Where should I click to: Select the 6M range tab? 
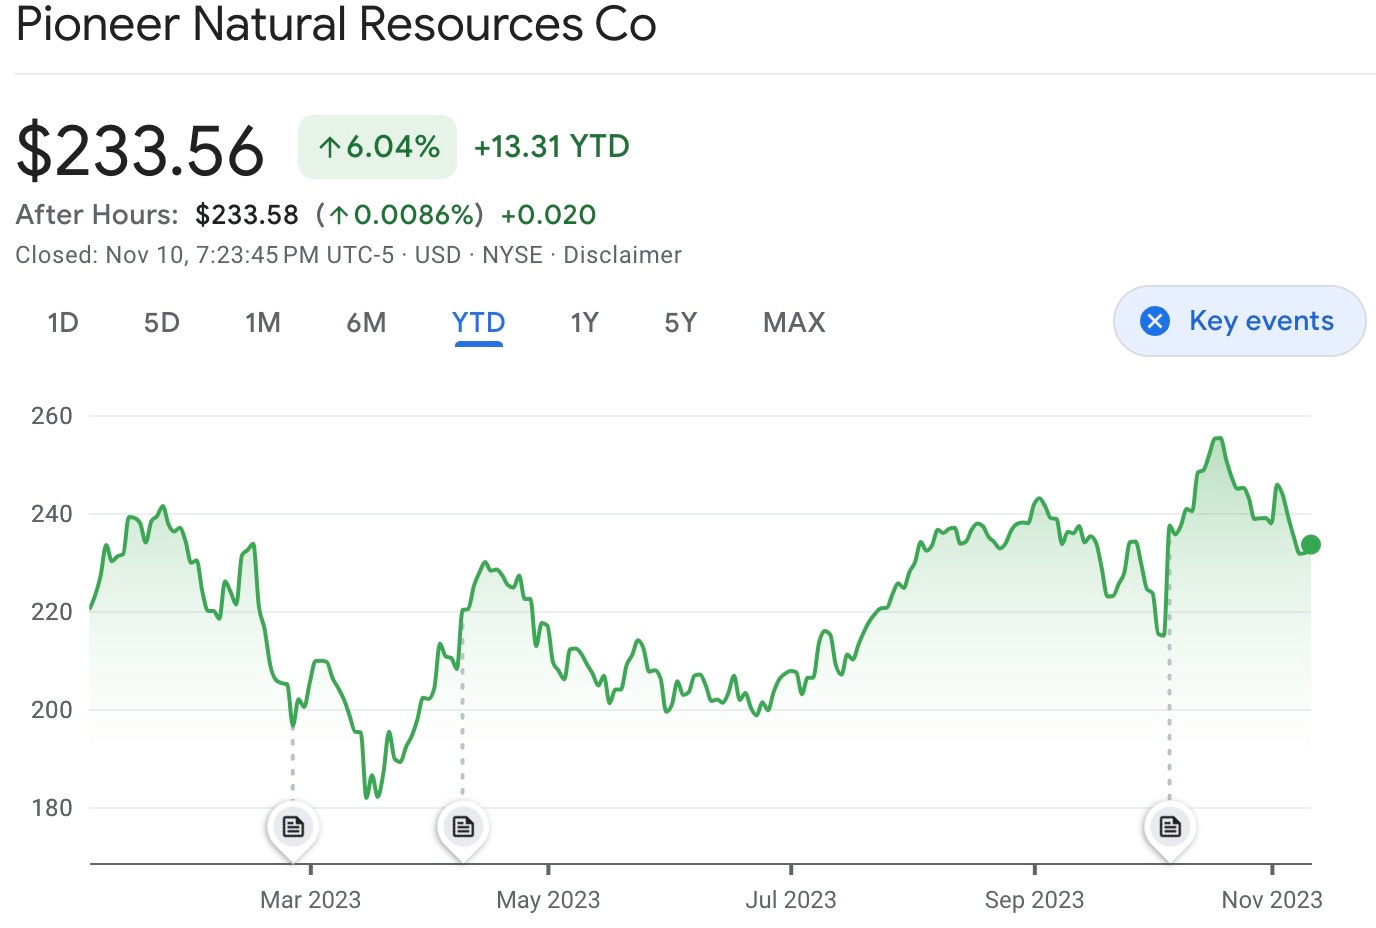coord(366,323)
